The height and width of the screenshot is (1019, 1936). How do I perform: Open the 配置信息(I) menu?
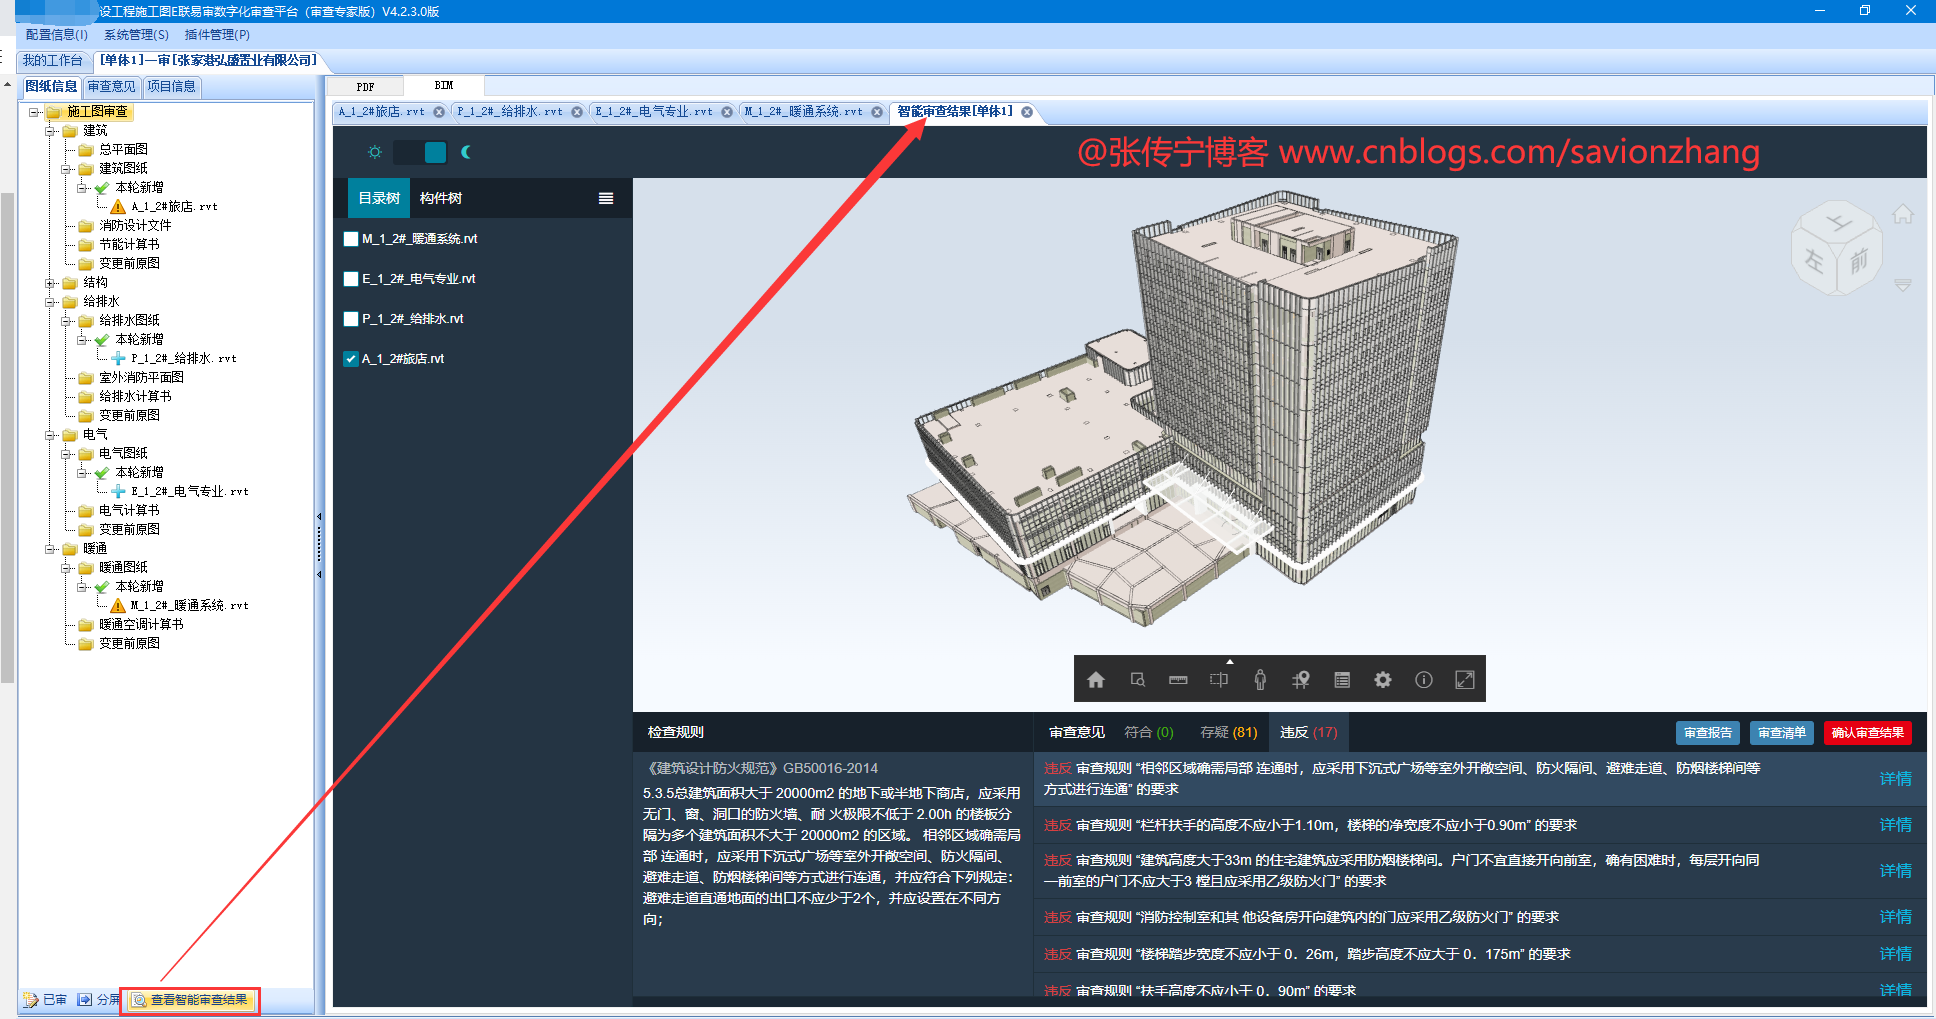(57, 35)
